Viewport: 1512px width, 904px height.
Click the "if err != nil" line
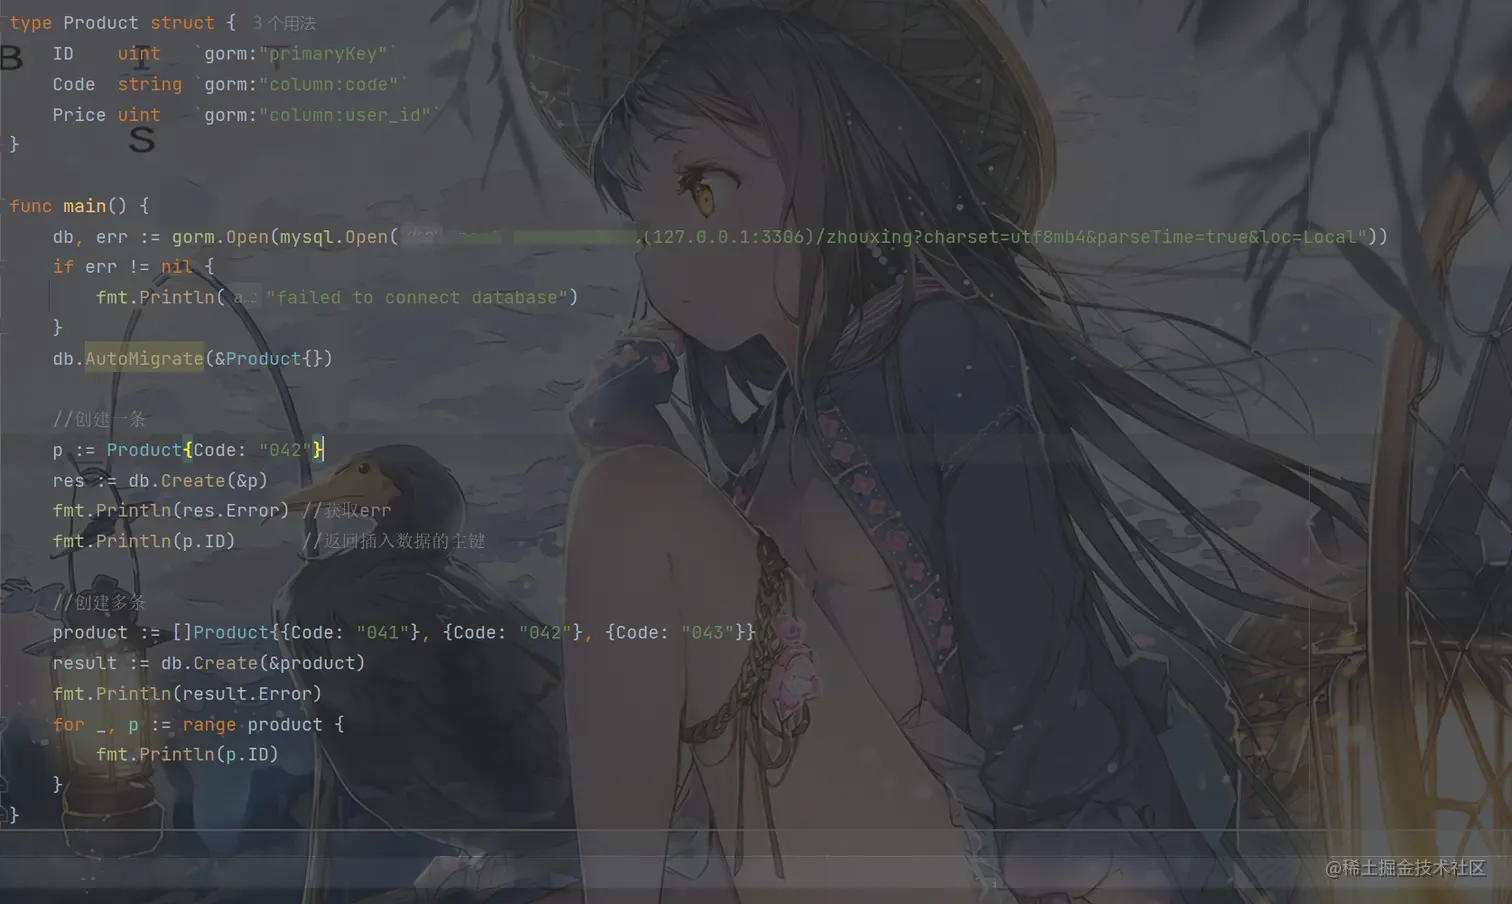[x=133, y=267]
